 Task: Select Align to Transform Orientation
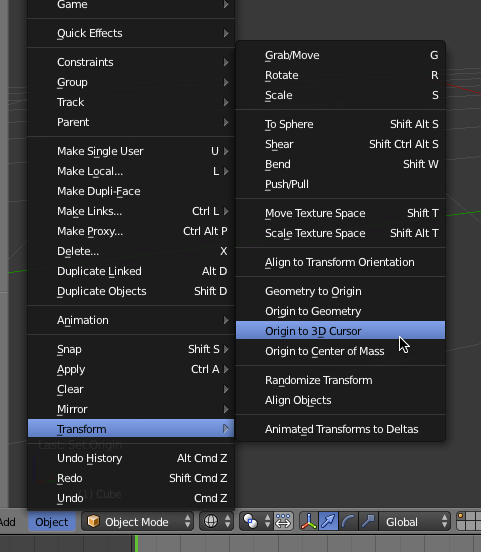click(x=341, y=262)
